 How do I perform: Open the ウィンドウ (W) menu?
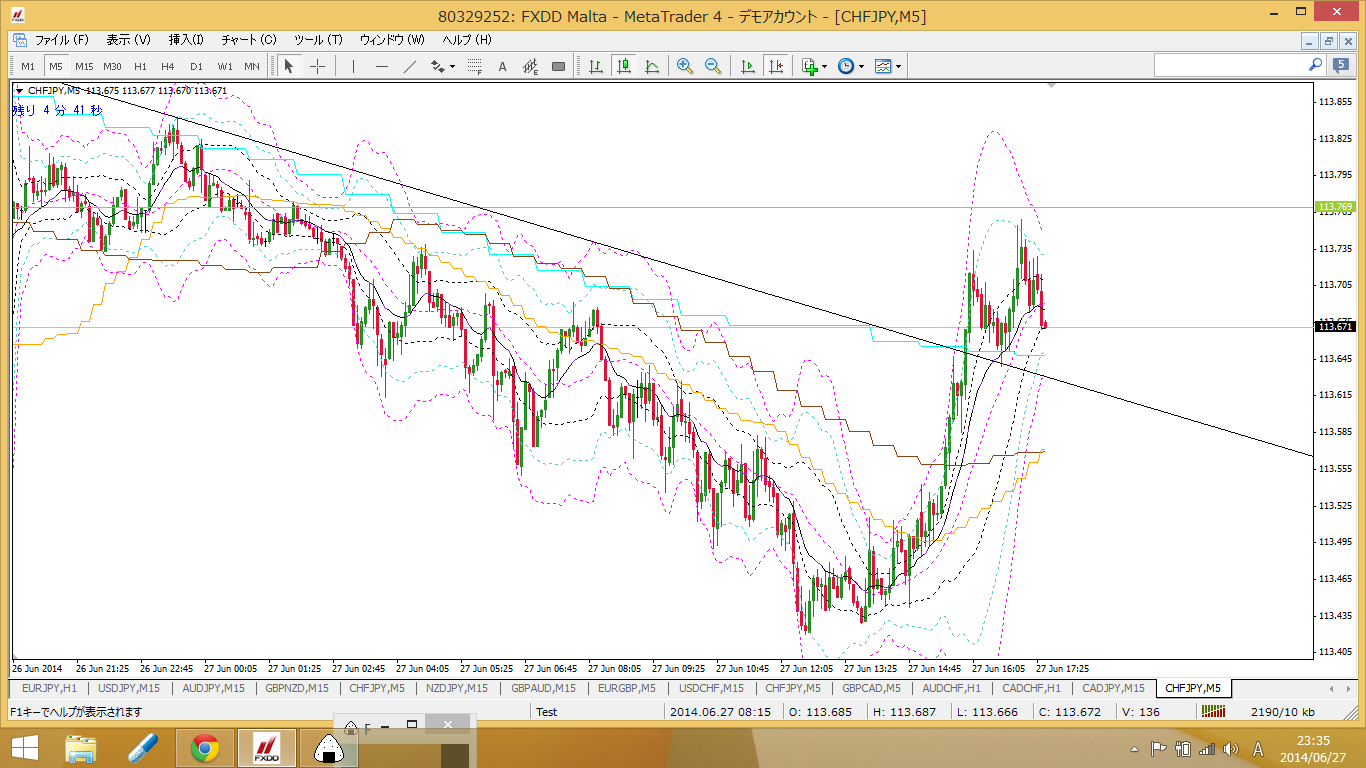point(392,40)
